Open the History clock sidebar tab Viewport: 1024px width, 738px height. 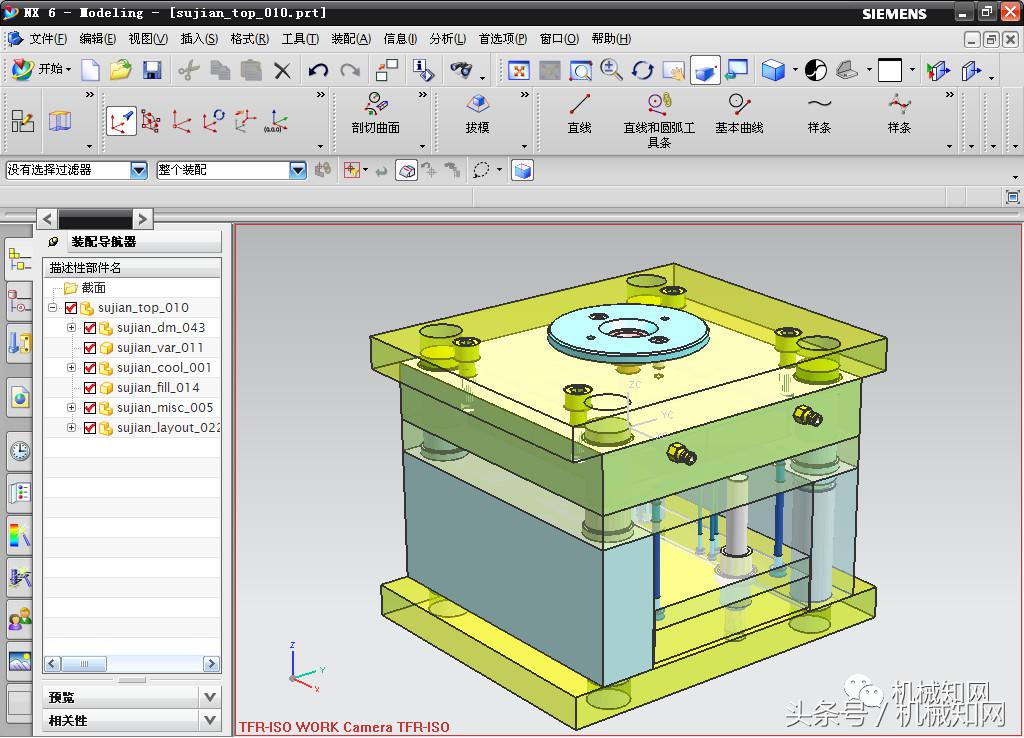pos(19,452)
